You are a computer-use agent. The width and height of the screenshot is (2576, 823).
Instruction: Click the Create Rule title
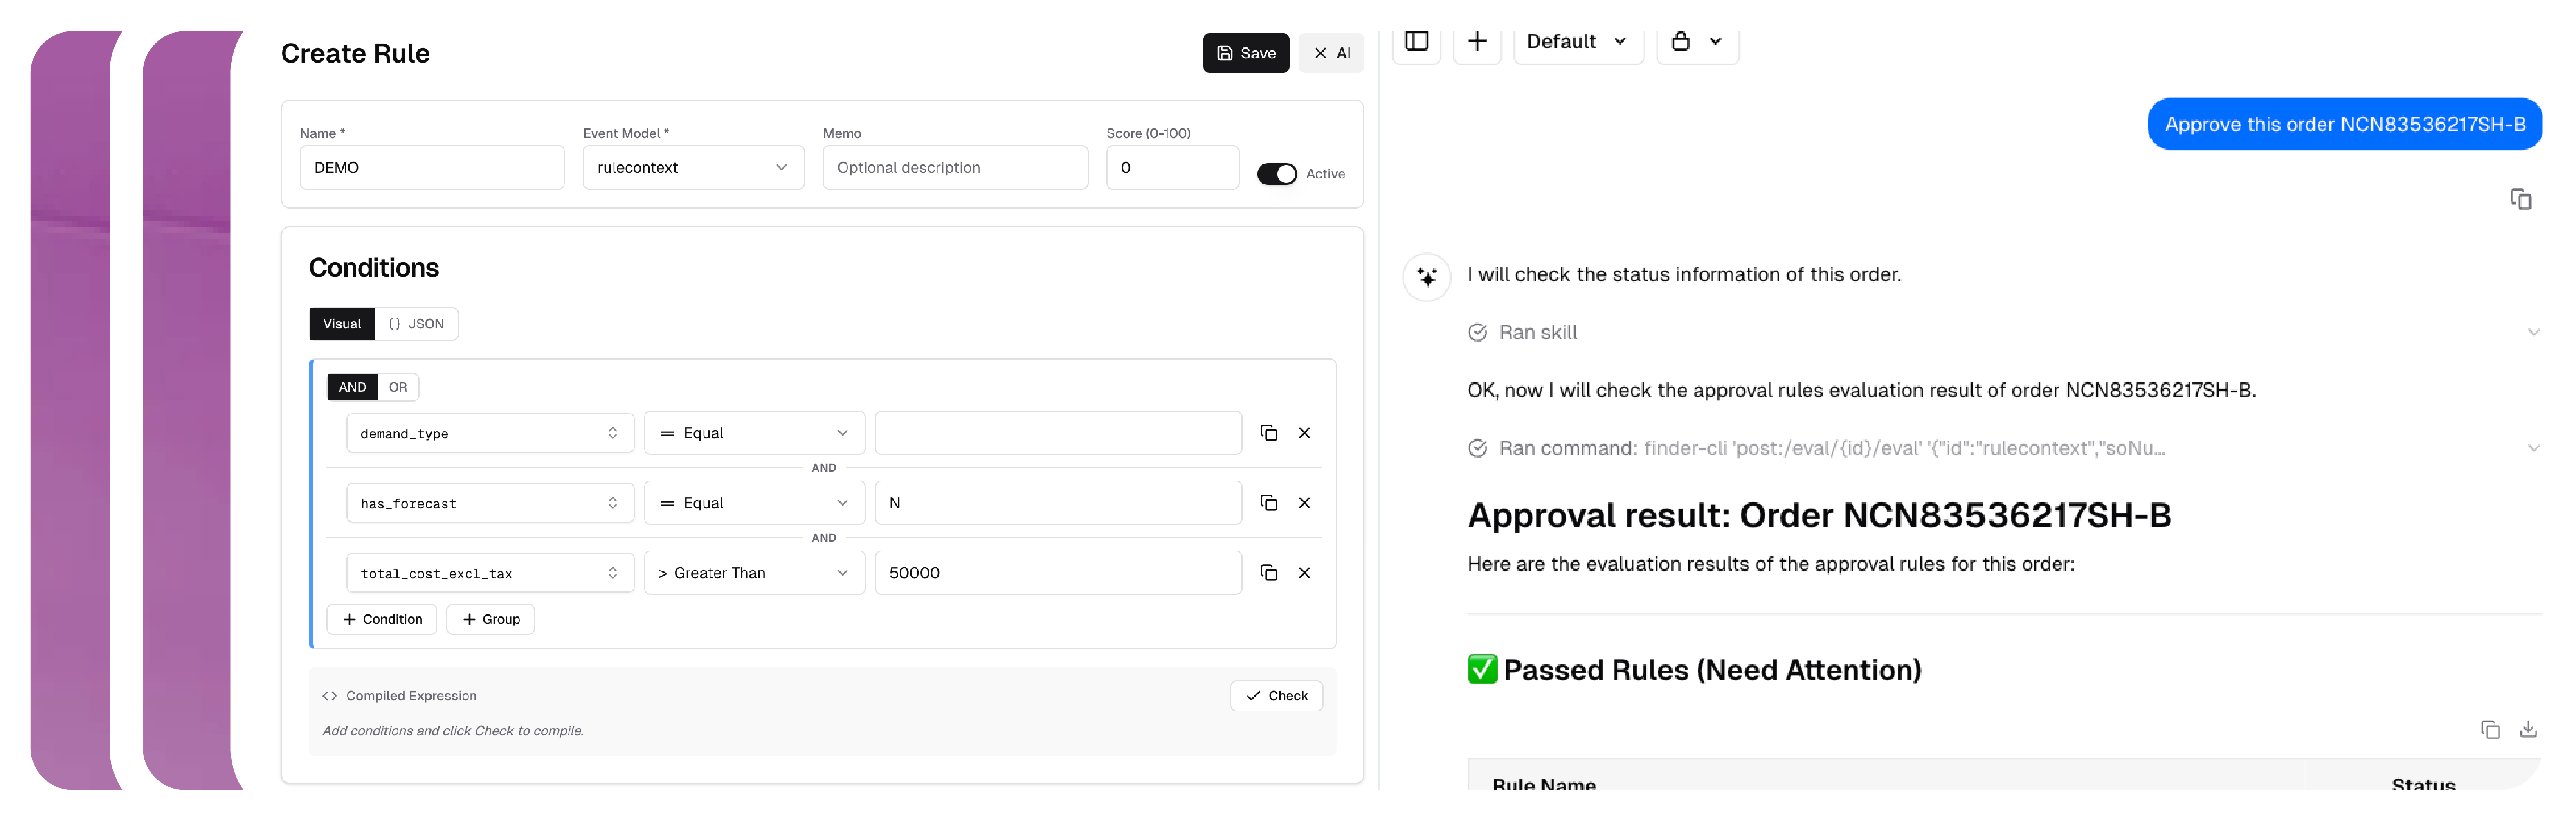(x=355, y=53)
